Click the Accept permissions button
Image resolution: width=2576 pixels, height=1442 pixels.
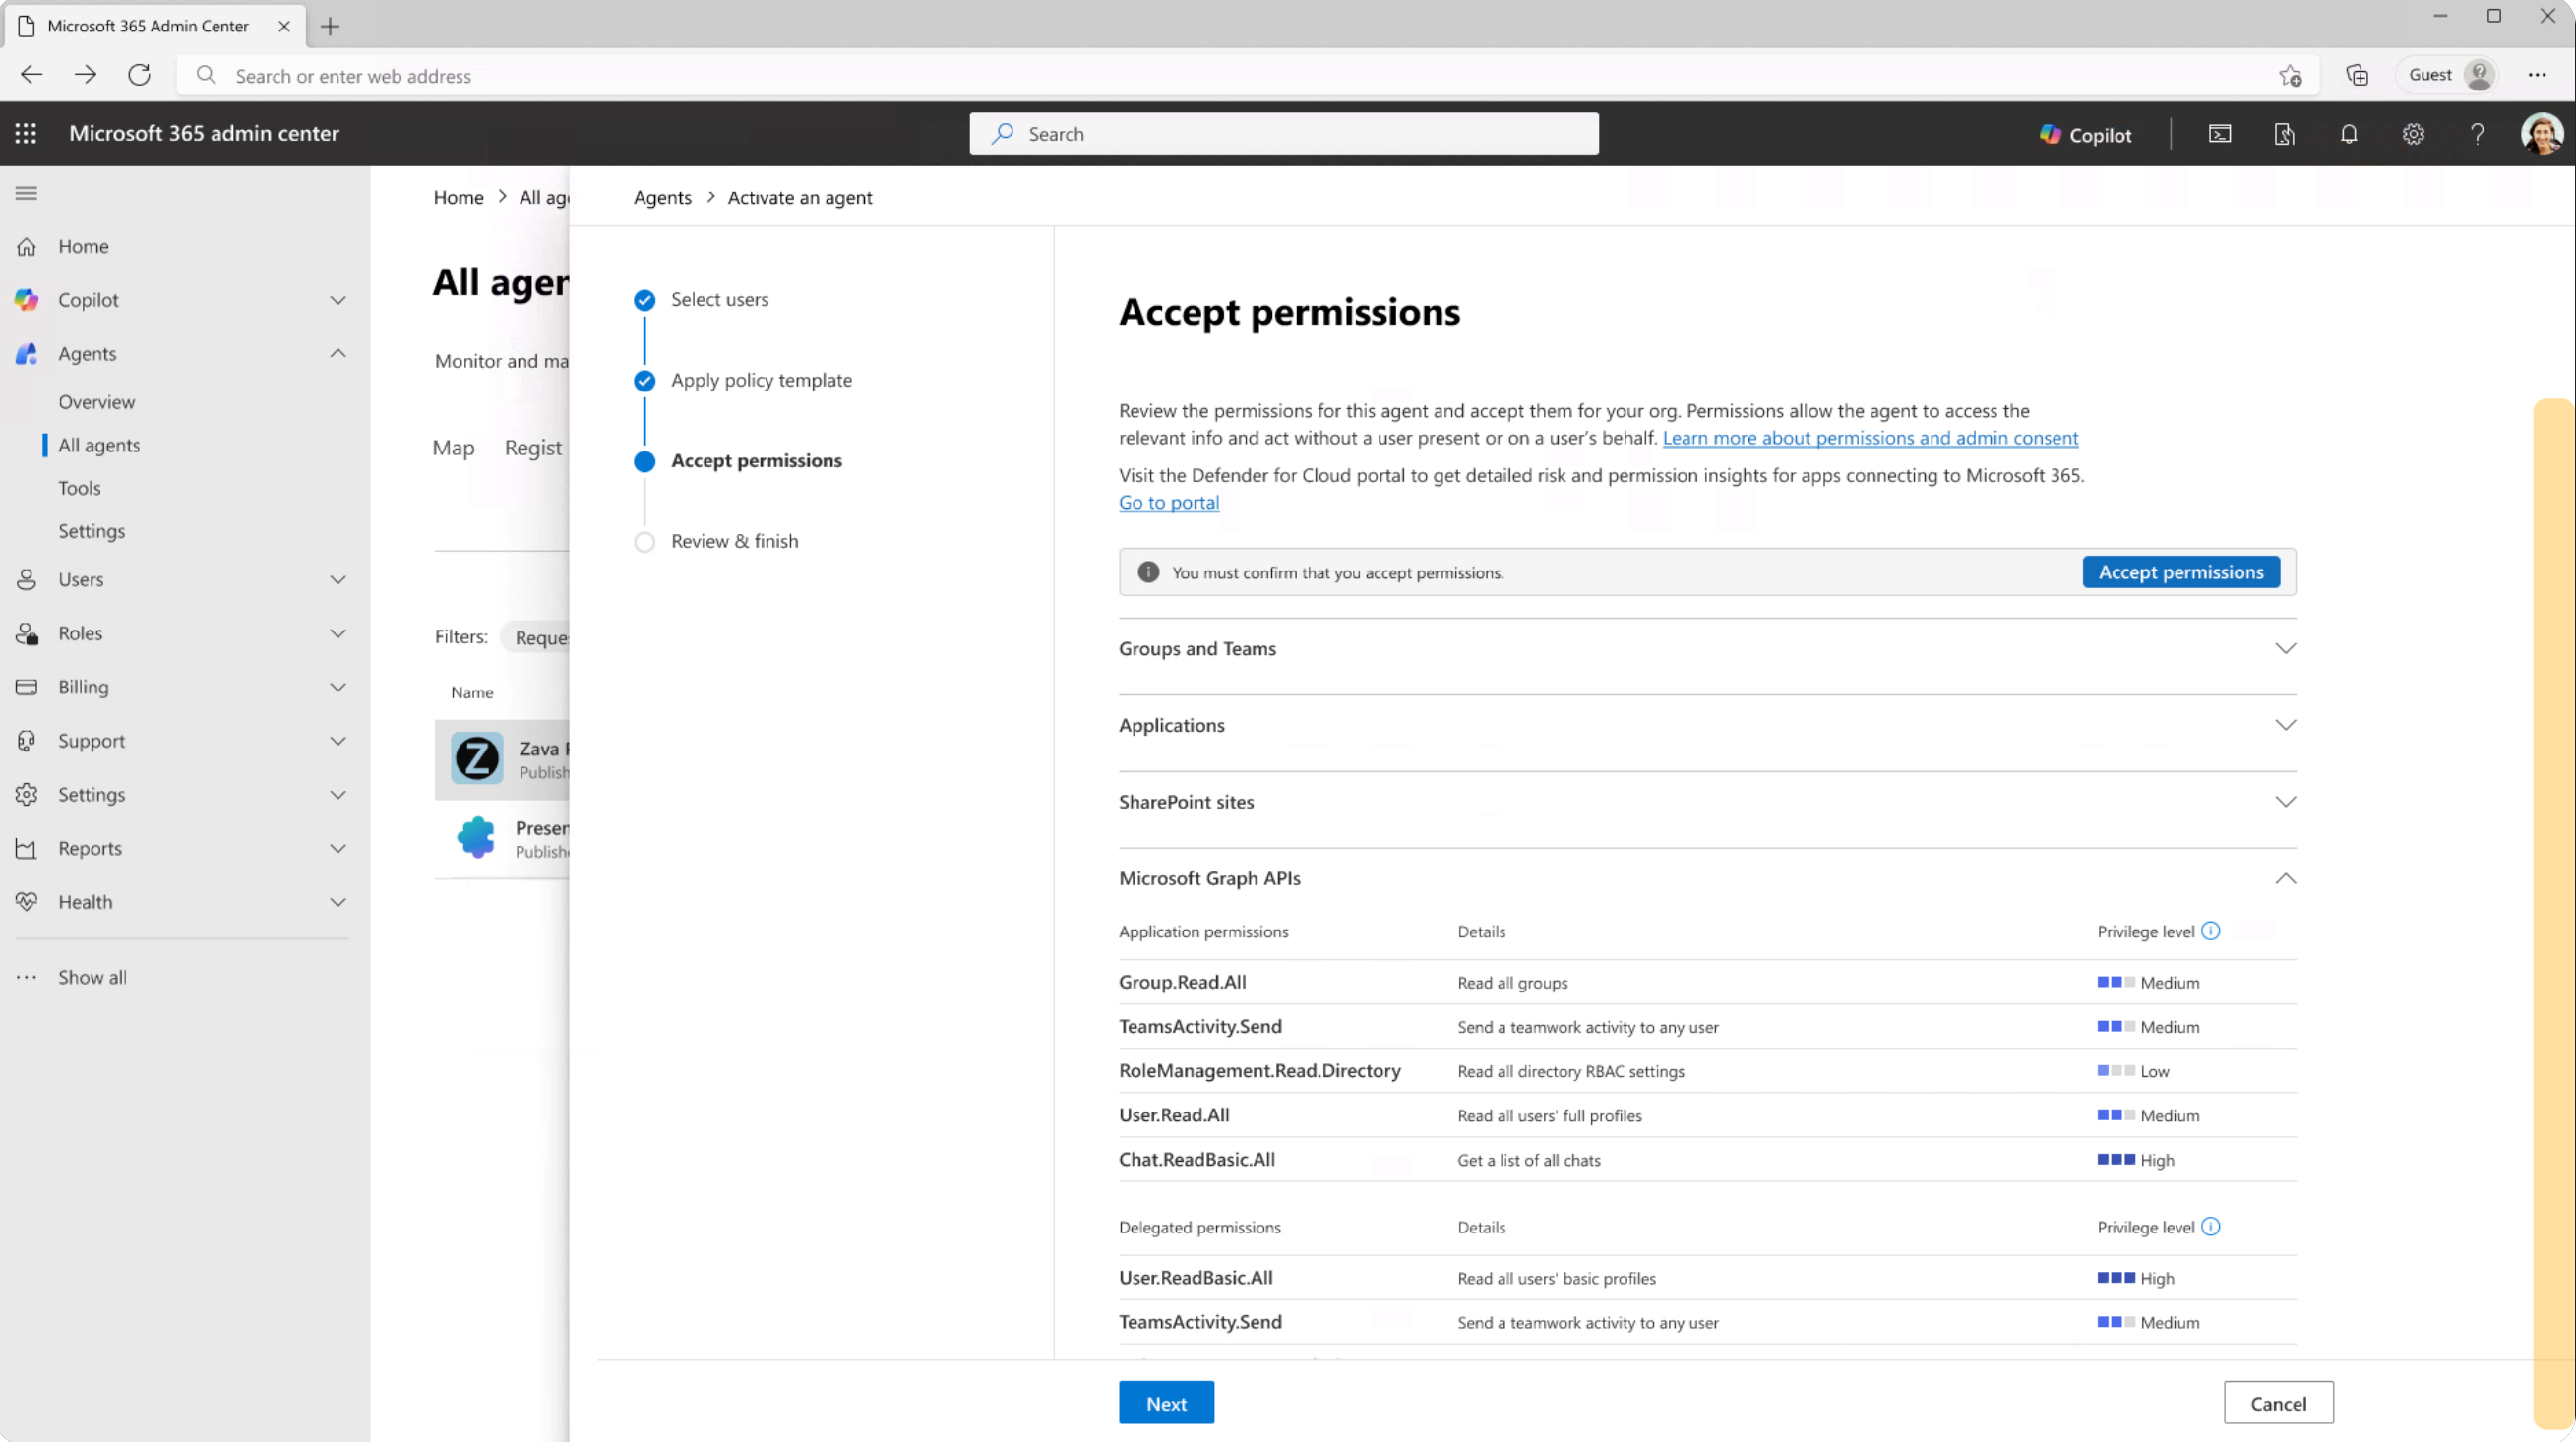[2181, 572]
